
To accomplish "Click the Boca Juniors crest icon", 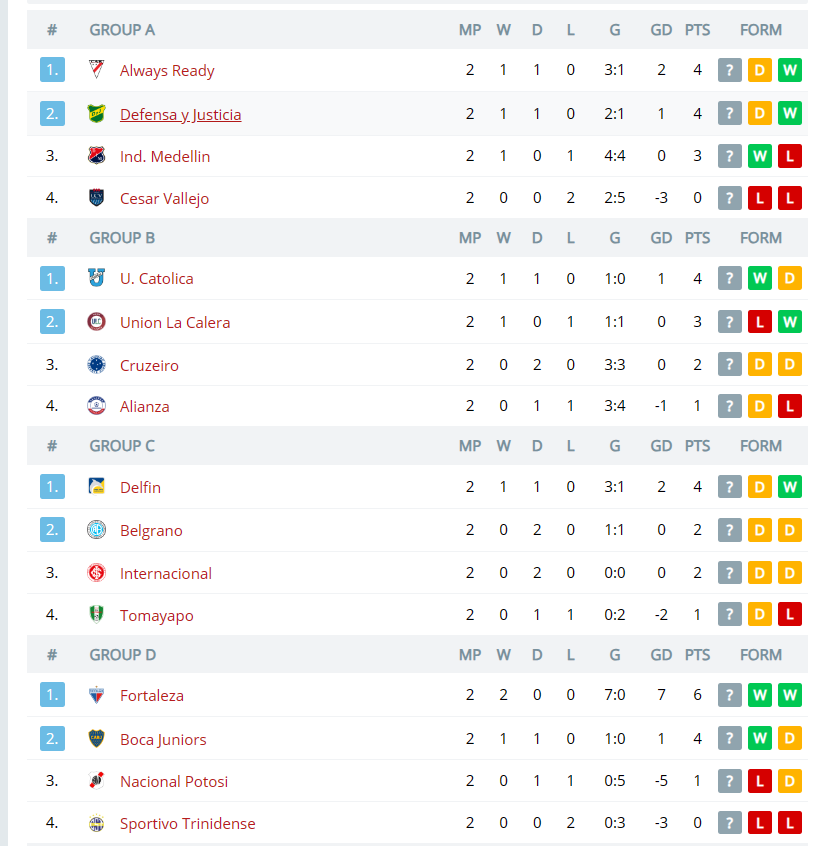I will pyautogui.click(x=97, y=739).
